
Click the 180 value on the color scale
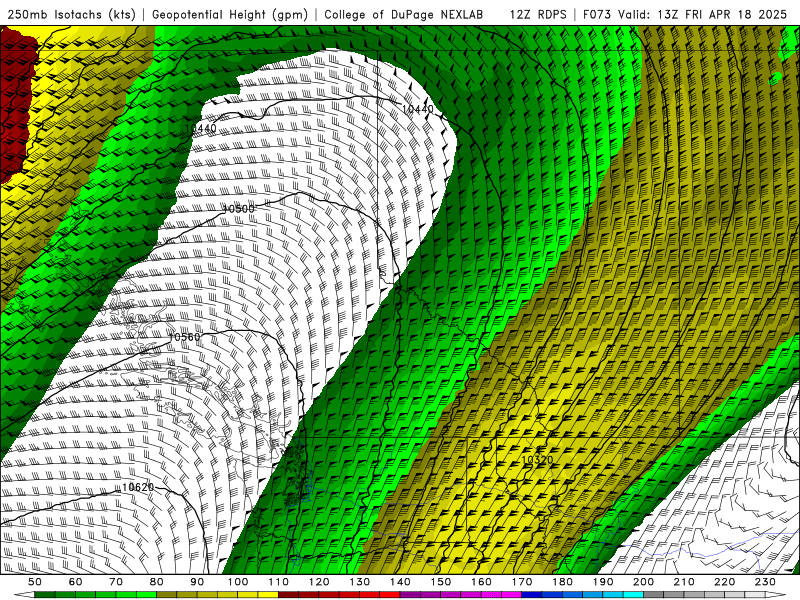[562, 582]
